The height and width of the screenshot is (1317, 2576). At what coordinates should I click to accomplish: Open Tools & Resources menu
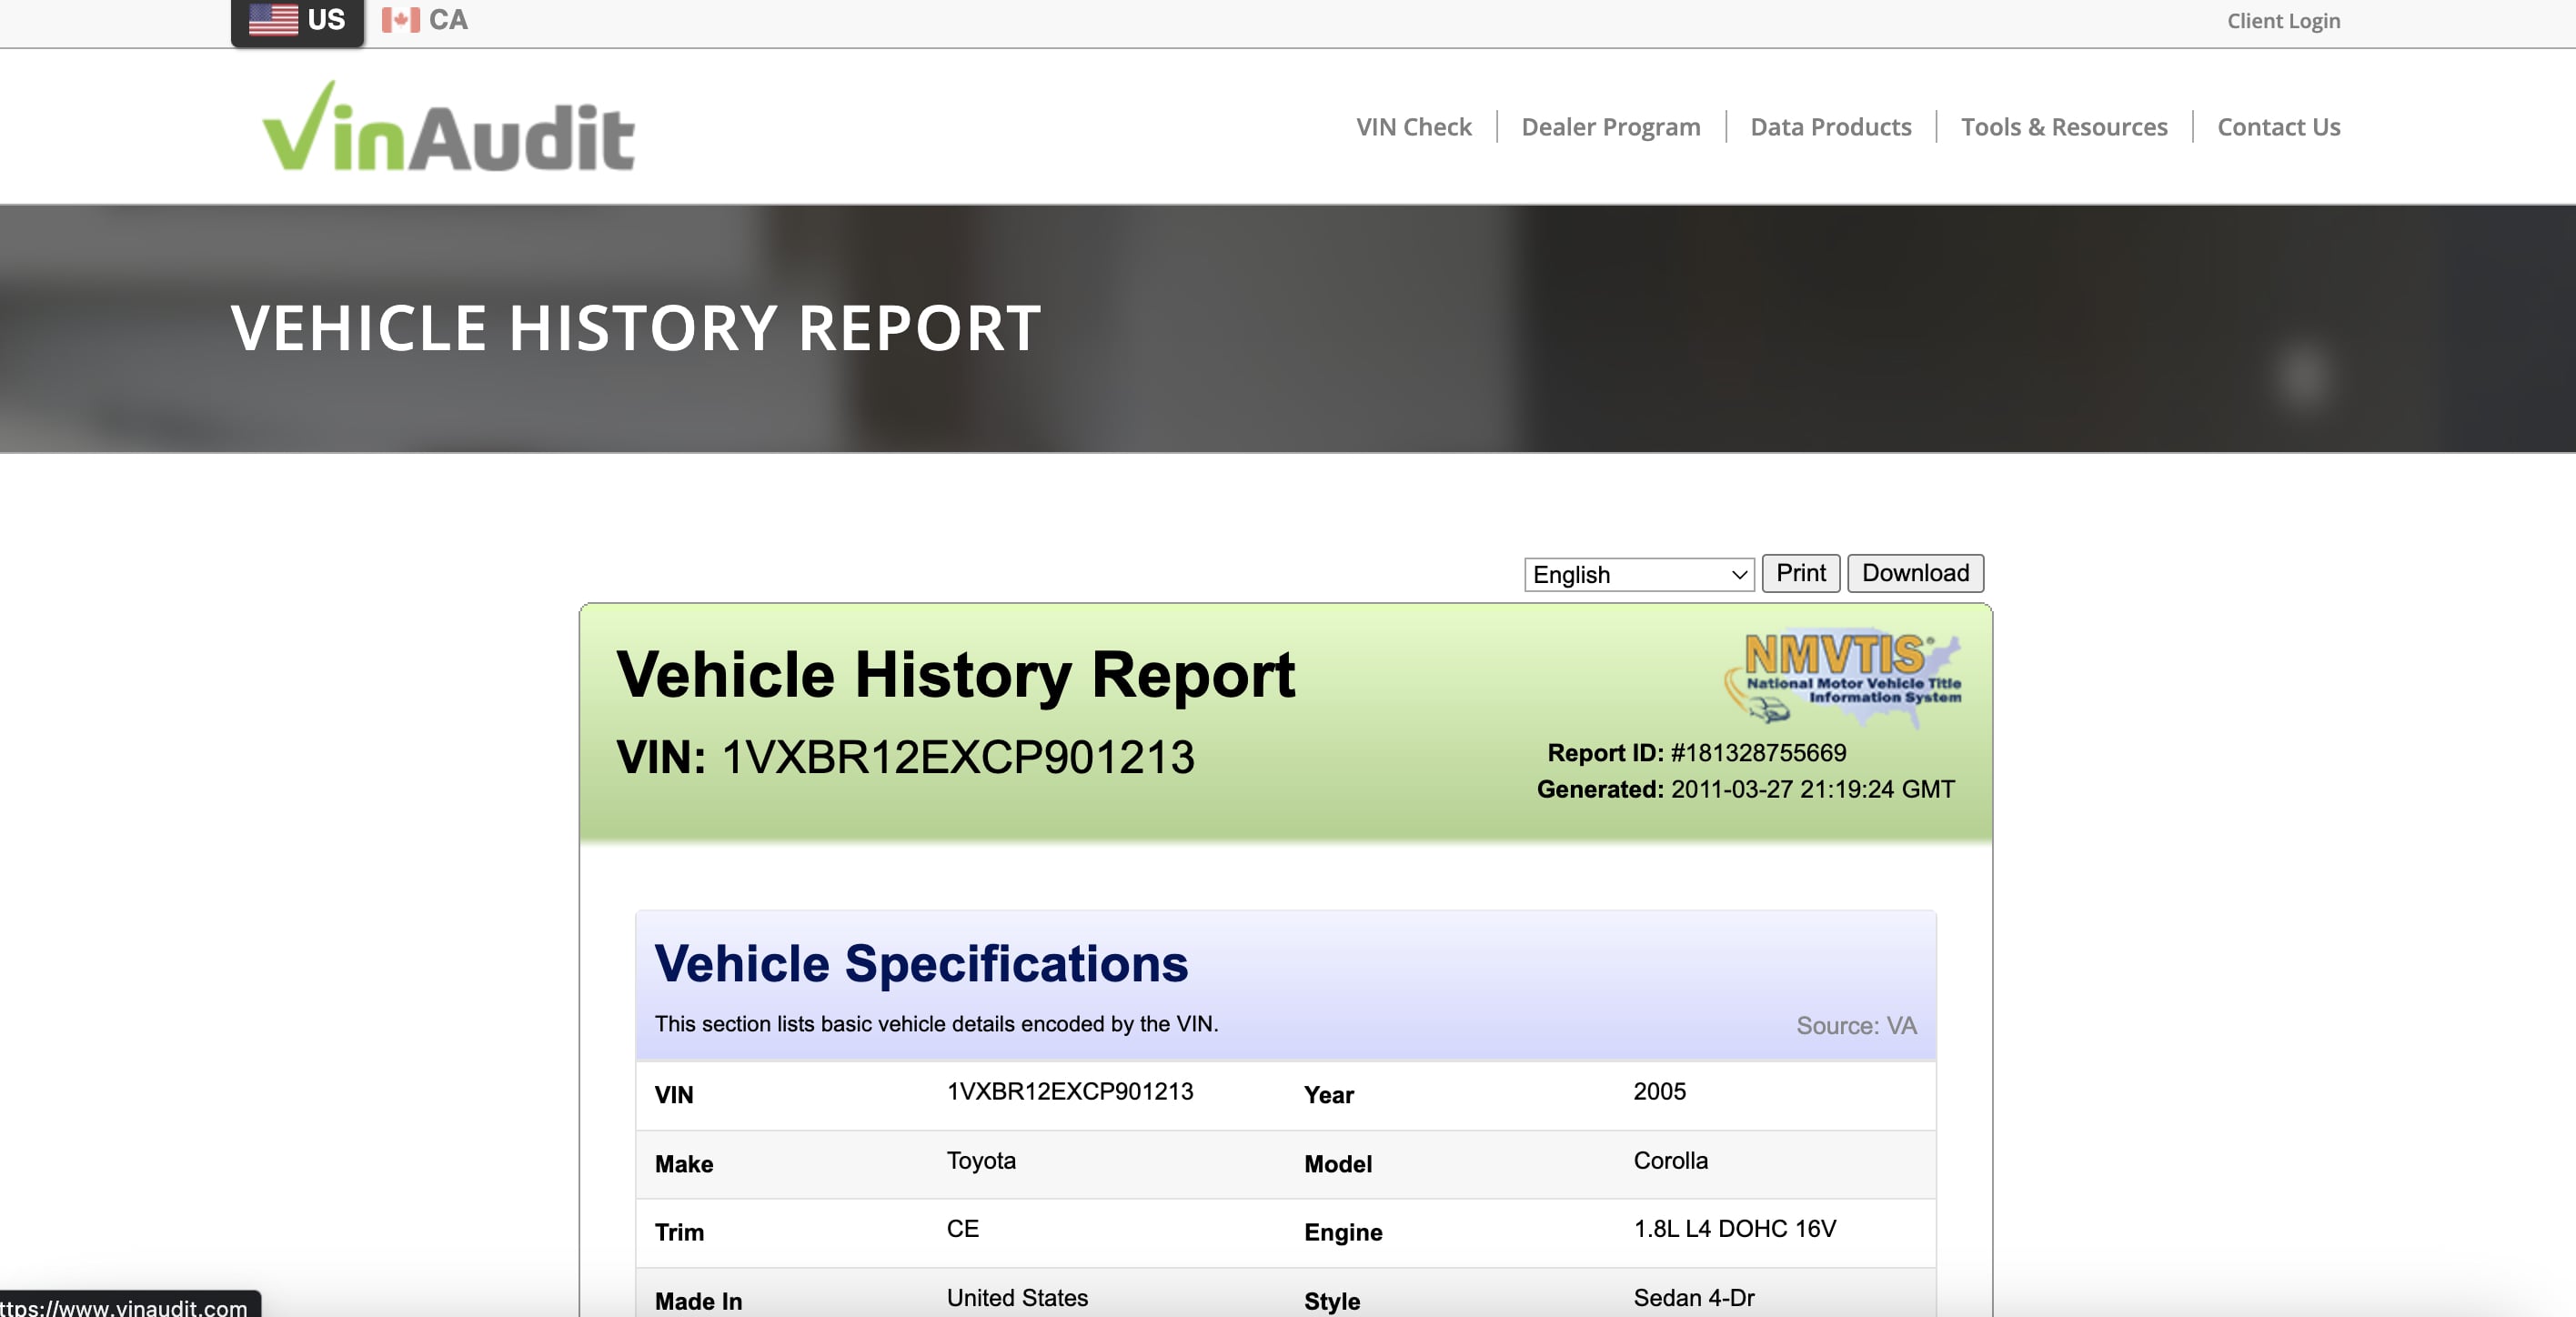2063,127
